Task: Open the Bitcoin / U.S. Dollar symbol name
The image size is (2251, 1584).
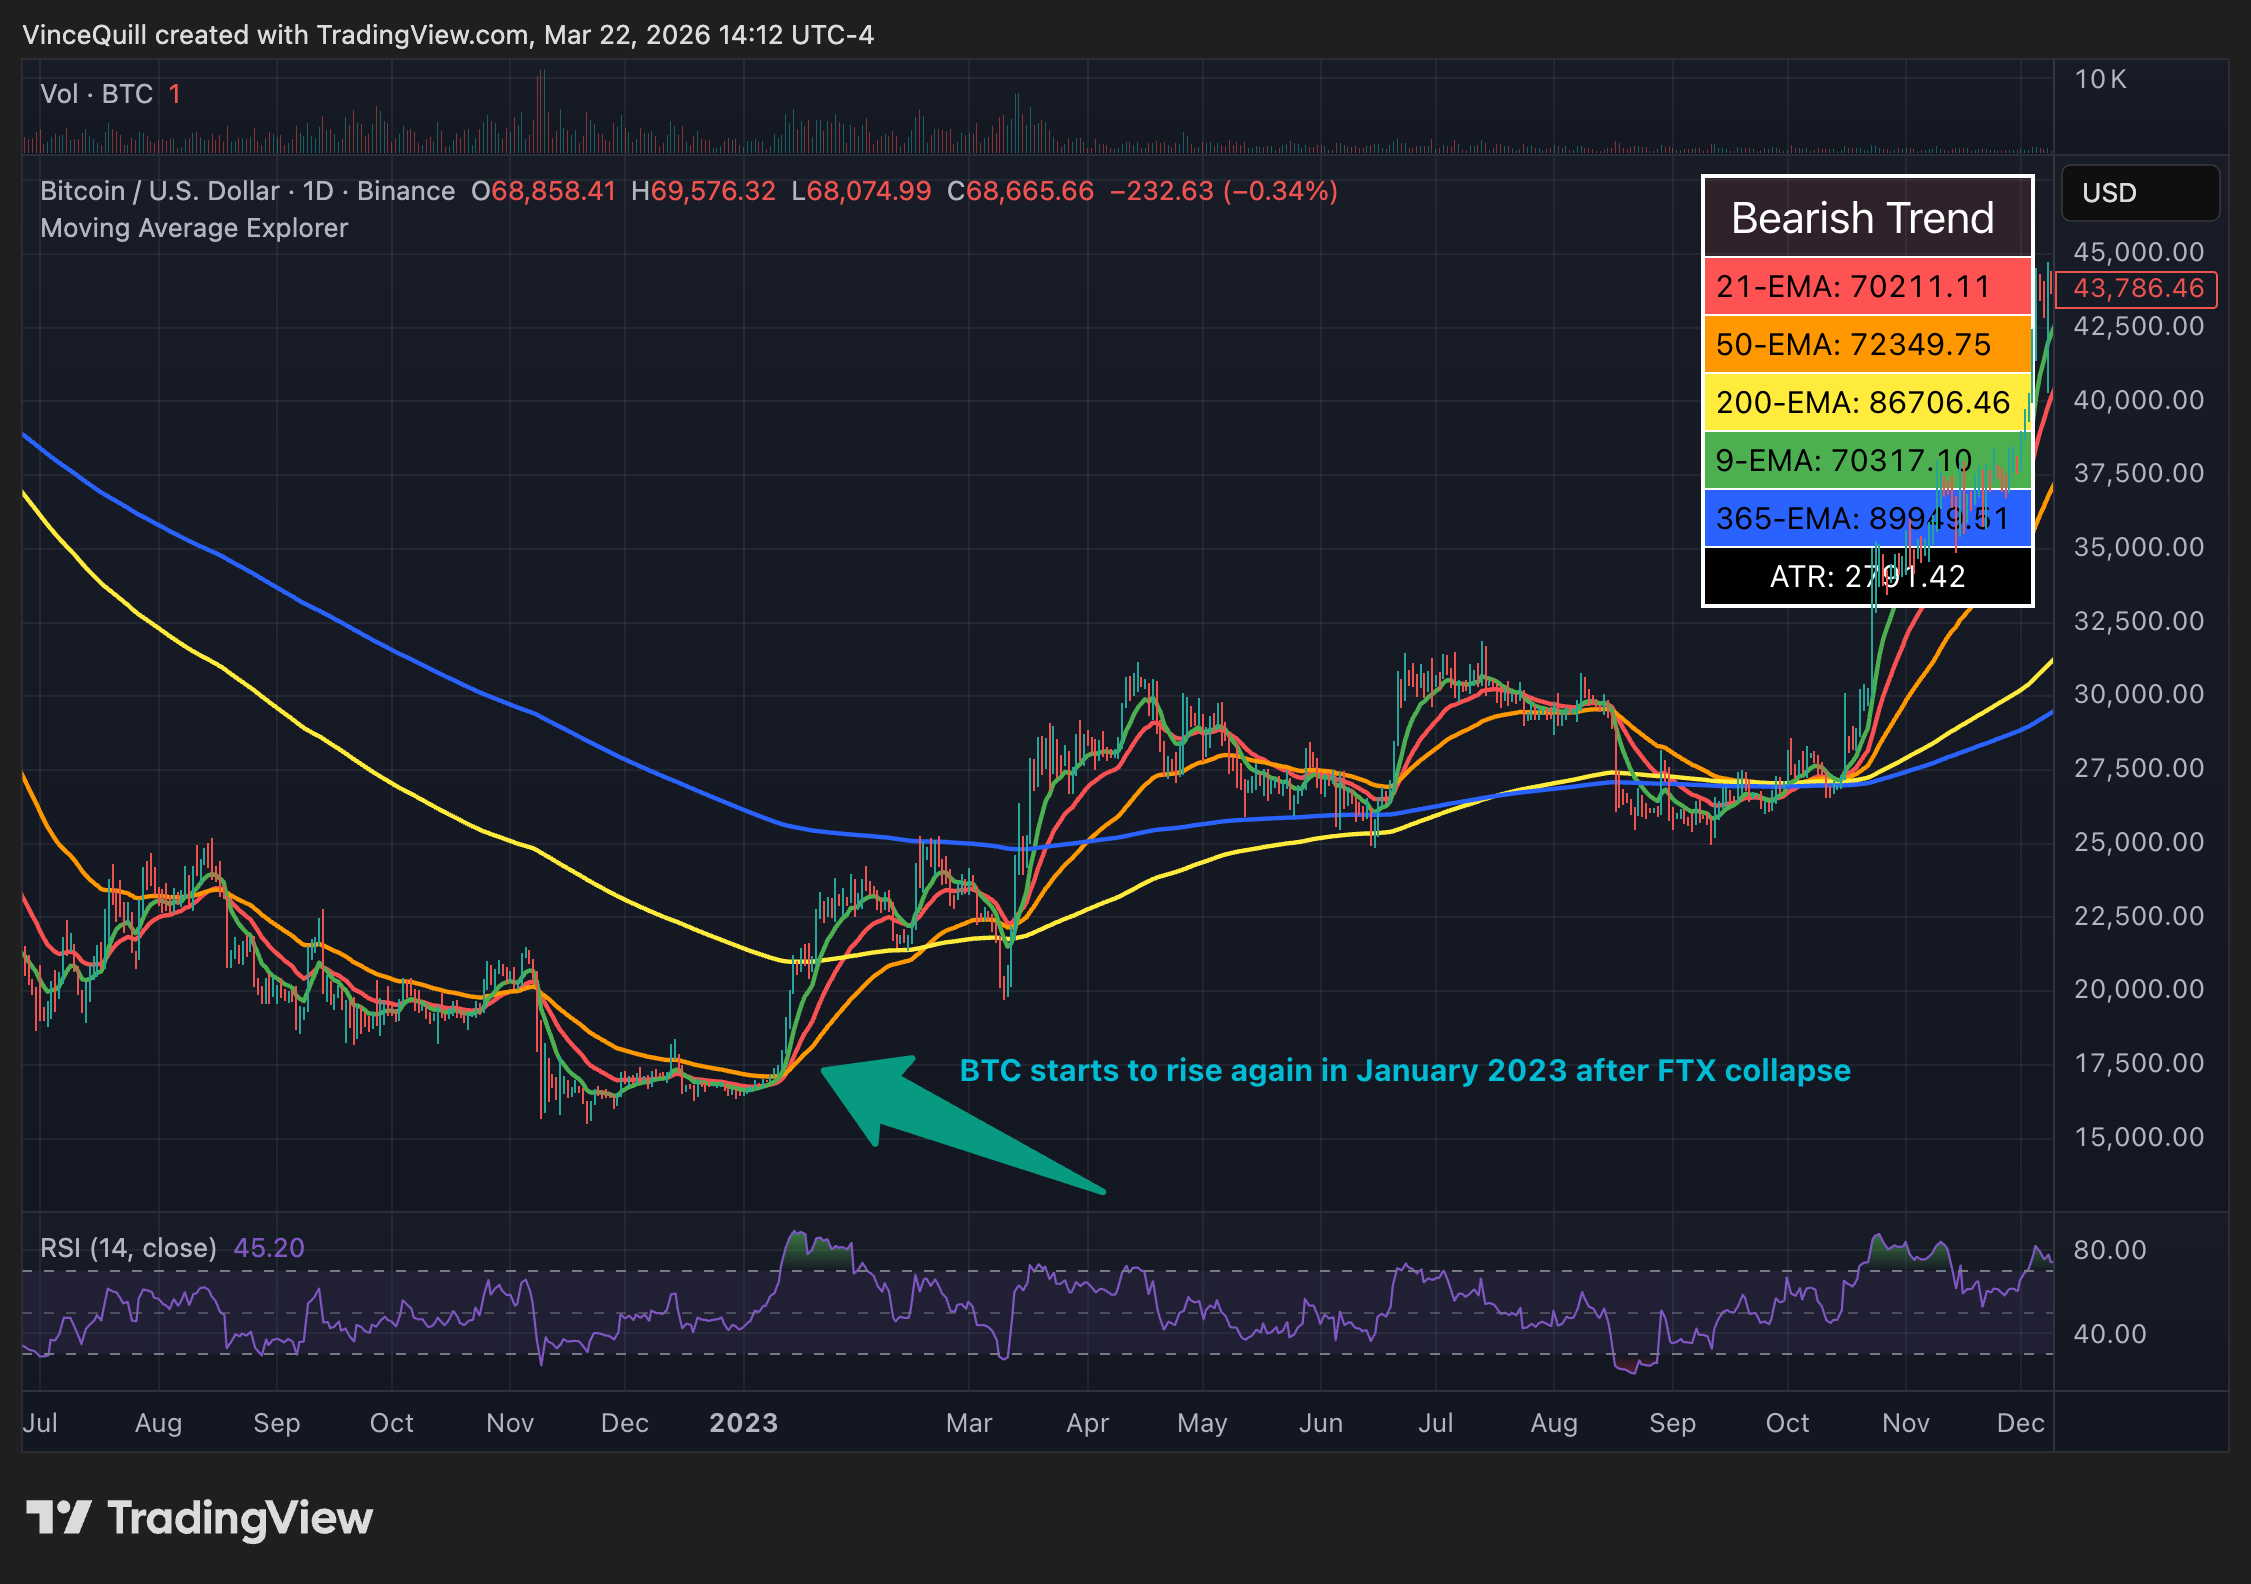Action: click(160, 190)
